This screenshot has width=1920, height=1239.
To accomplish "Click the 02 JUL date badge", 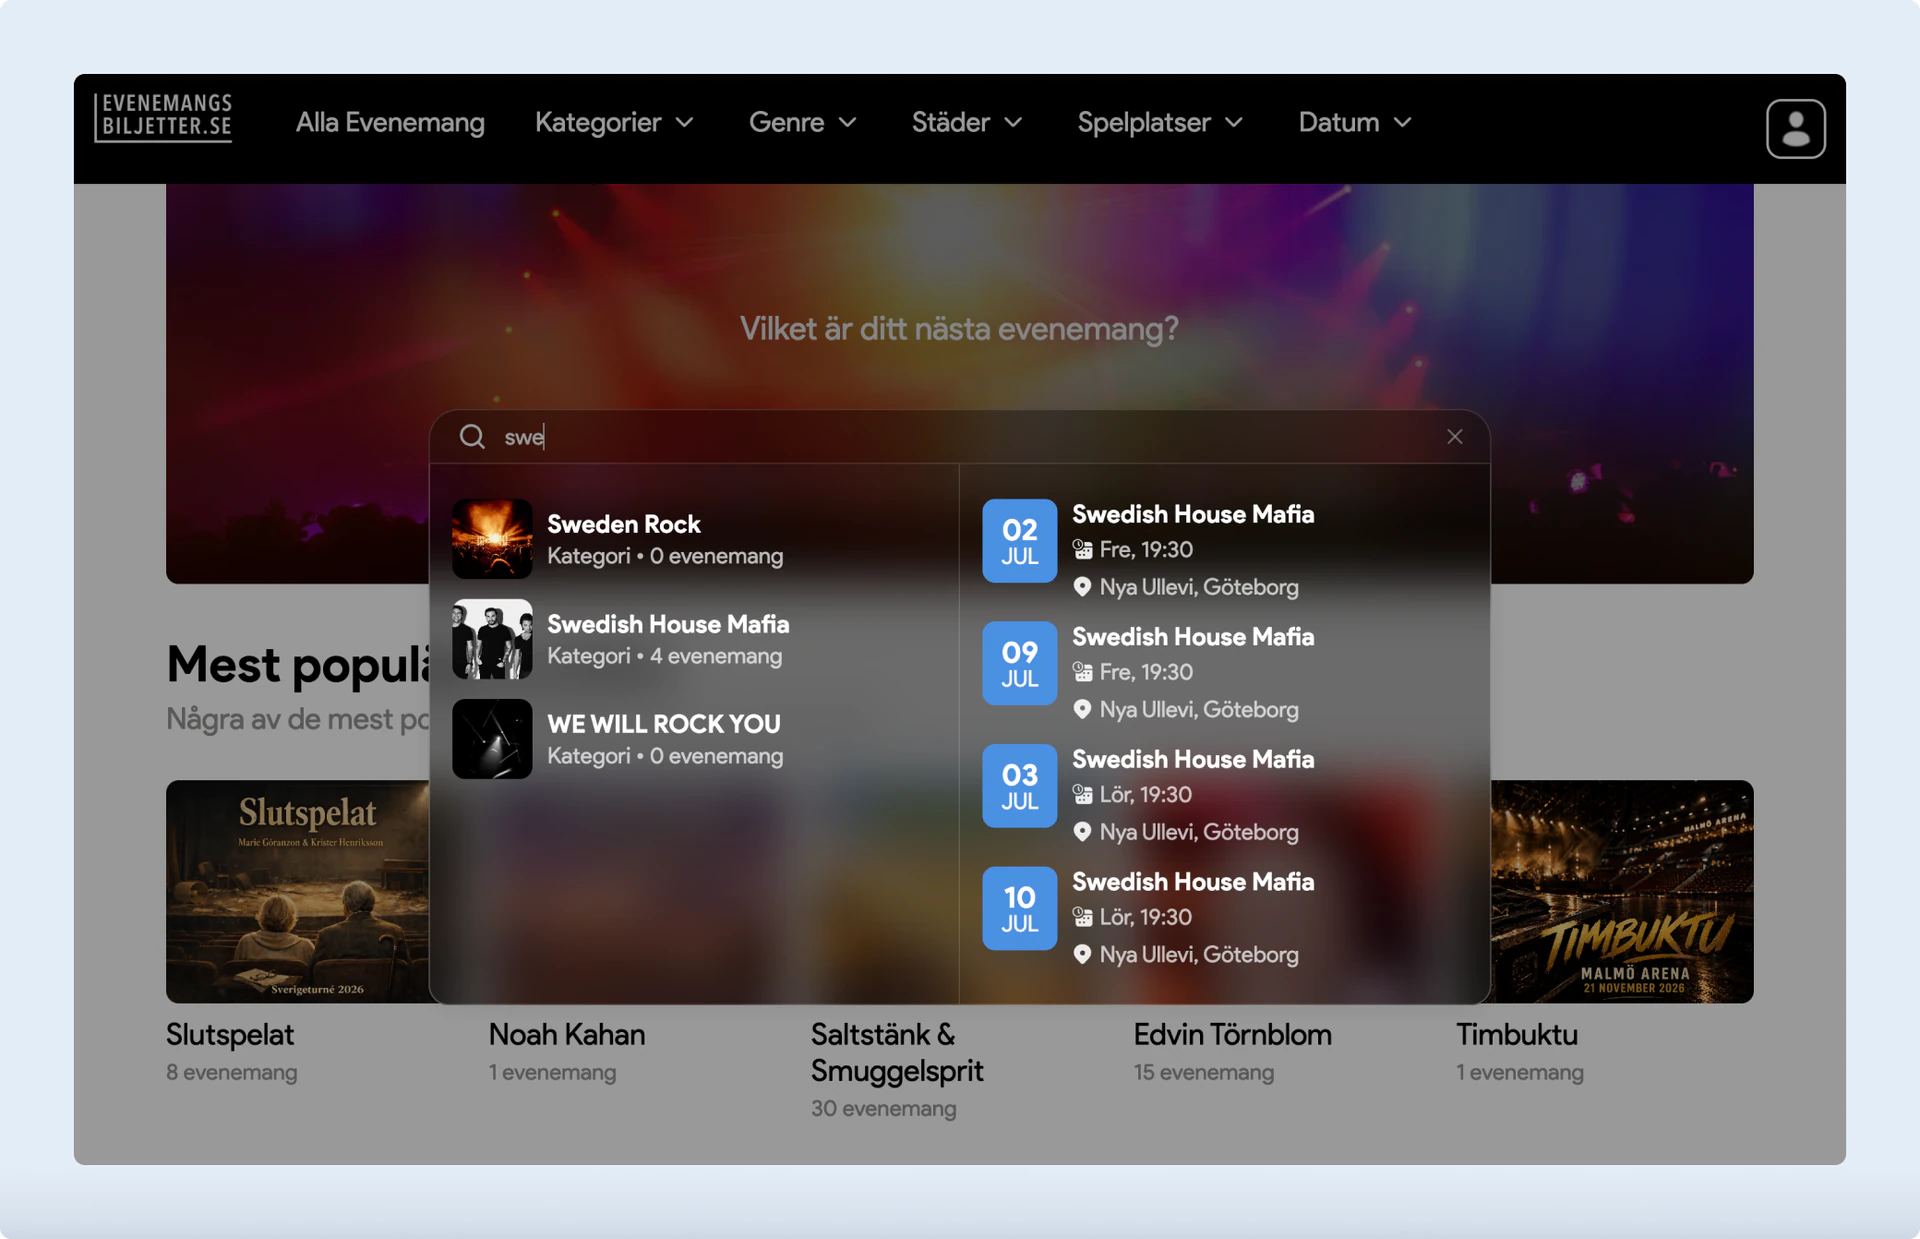I will tap(1019, 541).
